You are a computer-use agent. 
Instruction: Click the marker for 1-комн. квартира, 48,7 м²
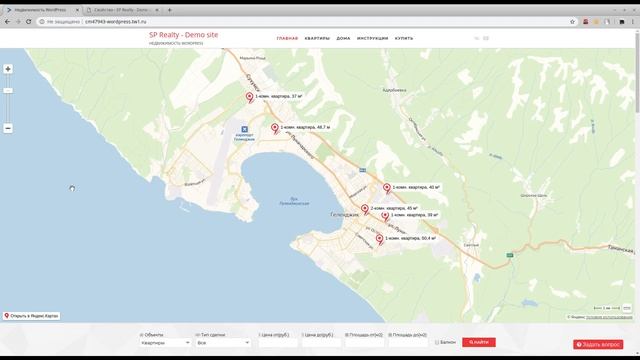[x=275, y=129]
